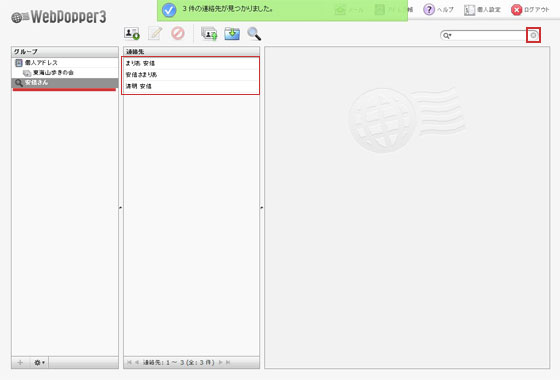
Task: Open the ヘルプ help link
Action: 439,10
